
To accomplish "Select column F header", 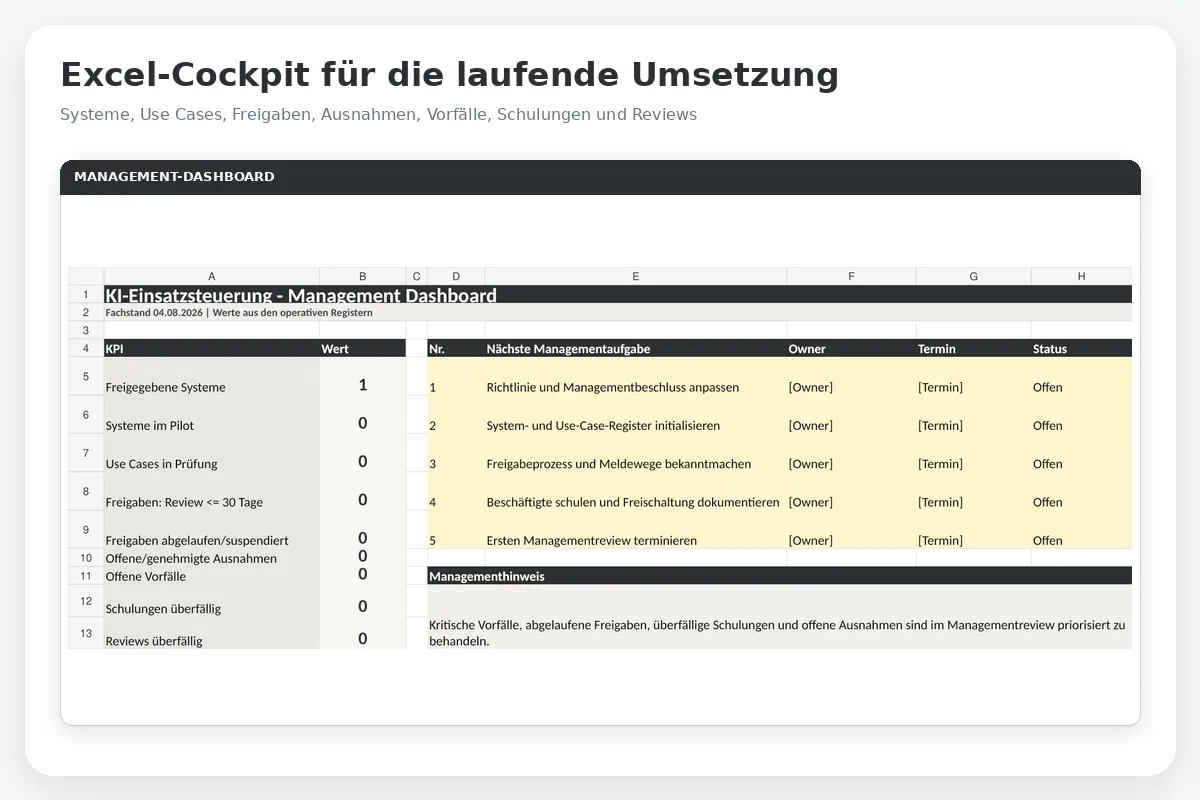I will point(851,276).
